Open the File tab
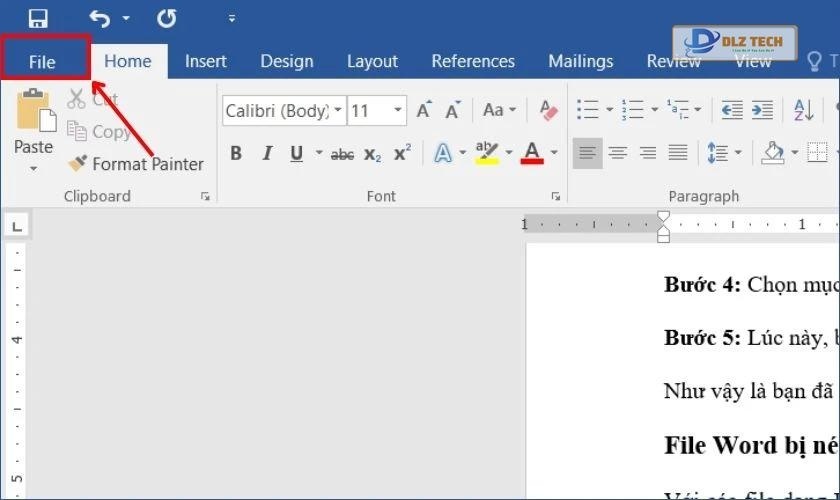 point(42,61)
